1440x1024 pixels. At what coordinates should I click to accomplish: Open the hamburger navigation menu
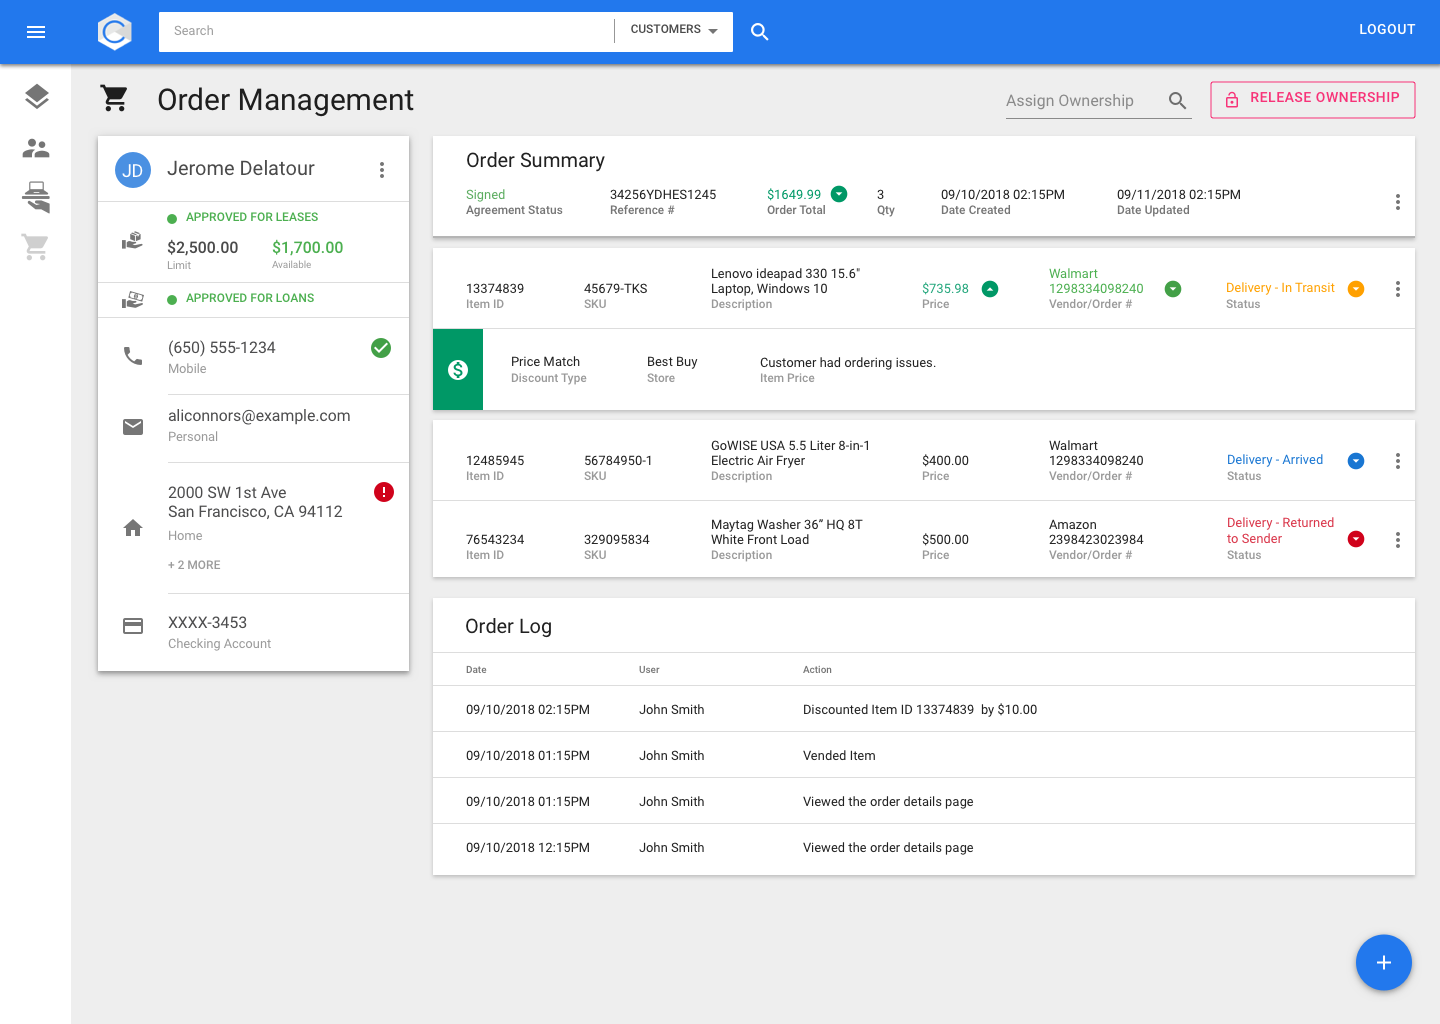[36, 32]
